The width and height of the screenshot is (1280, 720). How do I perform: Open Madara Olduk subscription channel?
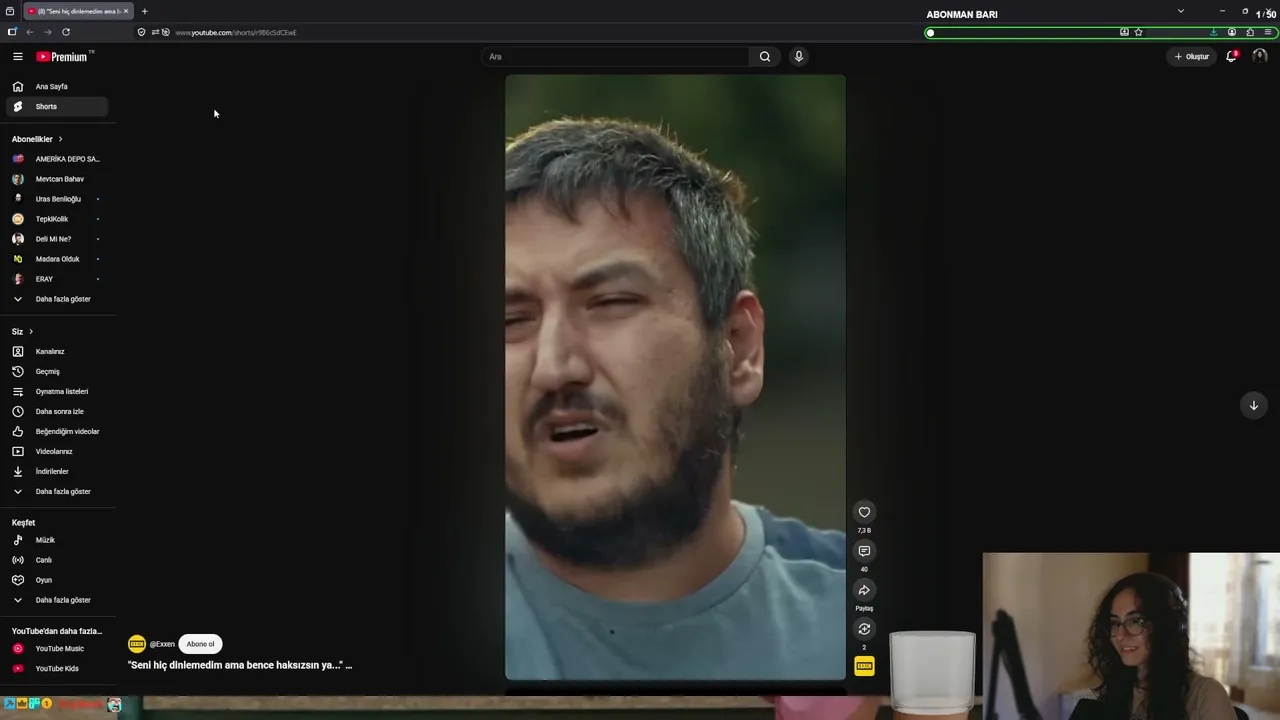pos(56,259)
